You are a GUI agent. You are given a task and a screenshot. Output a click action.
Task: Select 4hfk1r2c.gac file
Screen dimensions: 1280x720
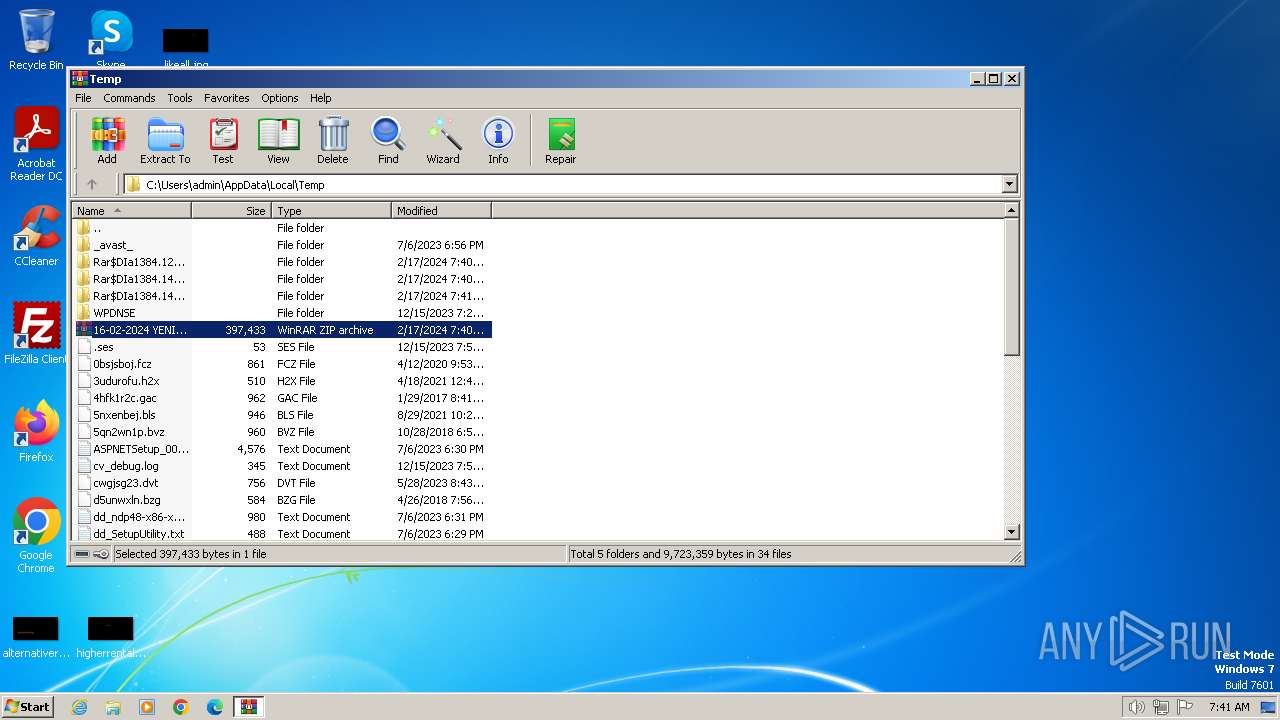tap(282, 398)
